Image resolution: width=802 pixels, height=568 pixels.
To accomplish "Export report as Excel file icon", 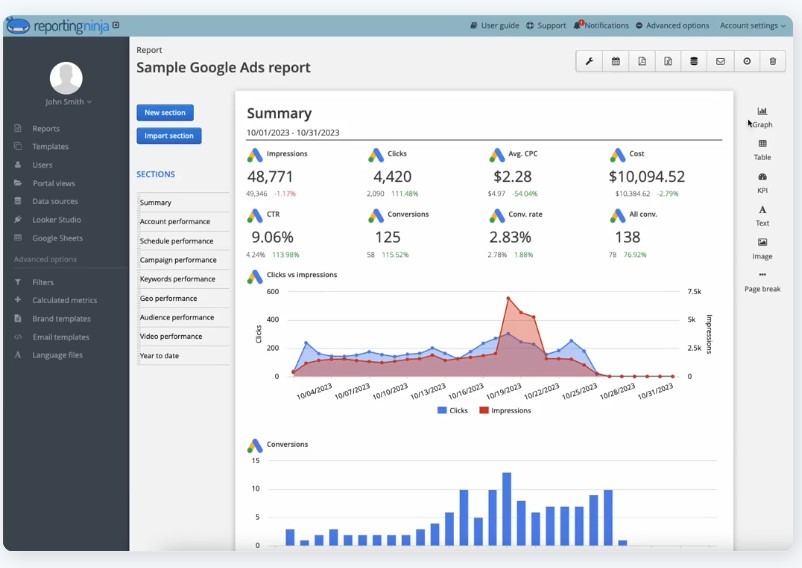I will [668, 61].
